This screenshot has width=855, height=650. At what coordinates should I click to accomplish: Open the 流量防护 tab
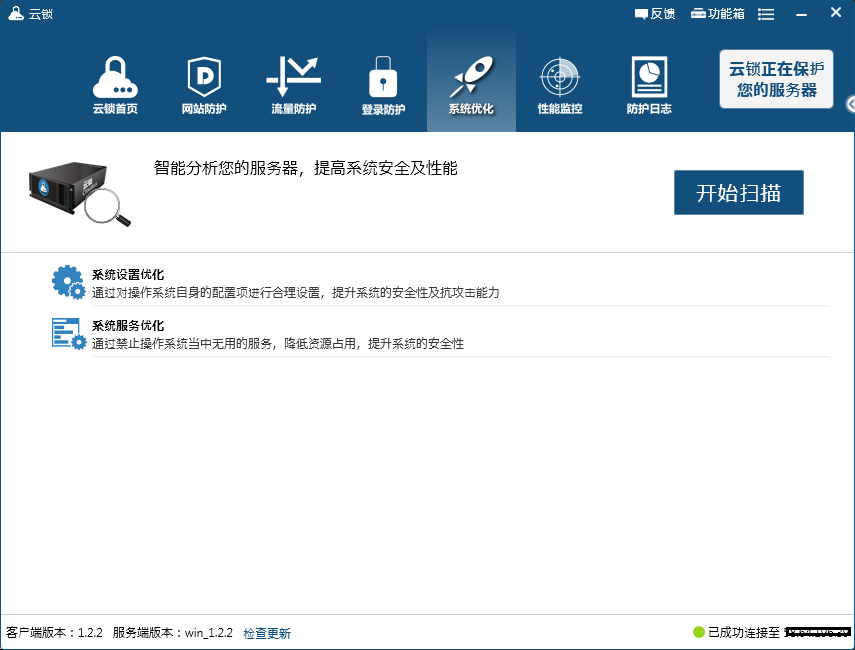(293, 85)
